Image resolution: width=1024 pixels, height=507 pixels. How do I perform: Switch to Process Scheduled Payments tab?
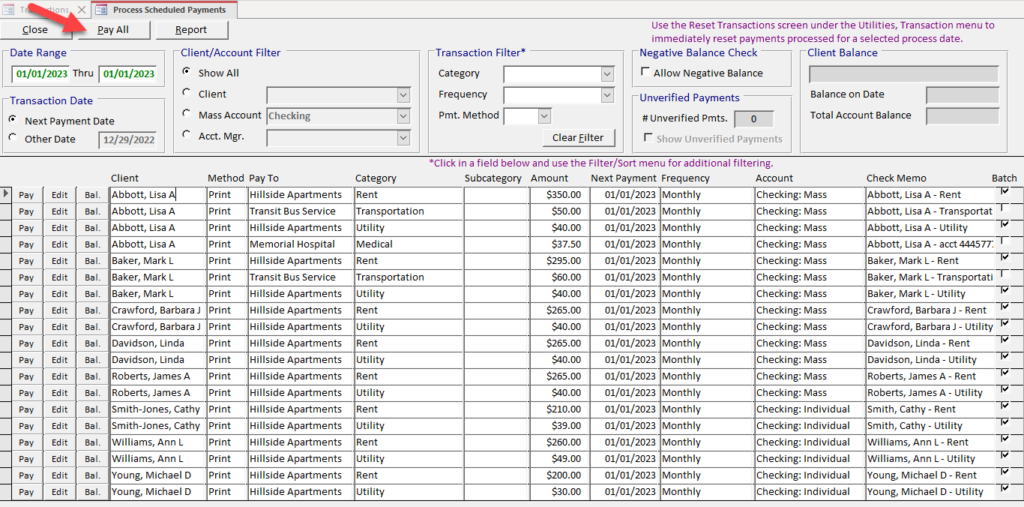click(164, 10)
